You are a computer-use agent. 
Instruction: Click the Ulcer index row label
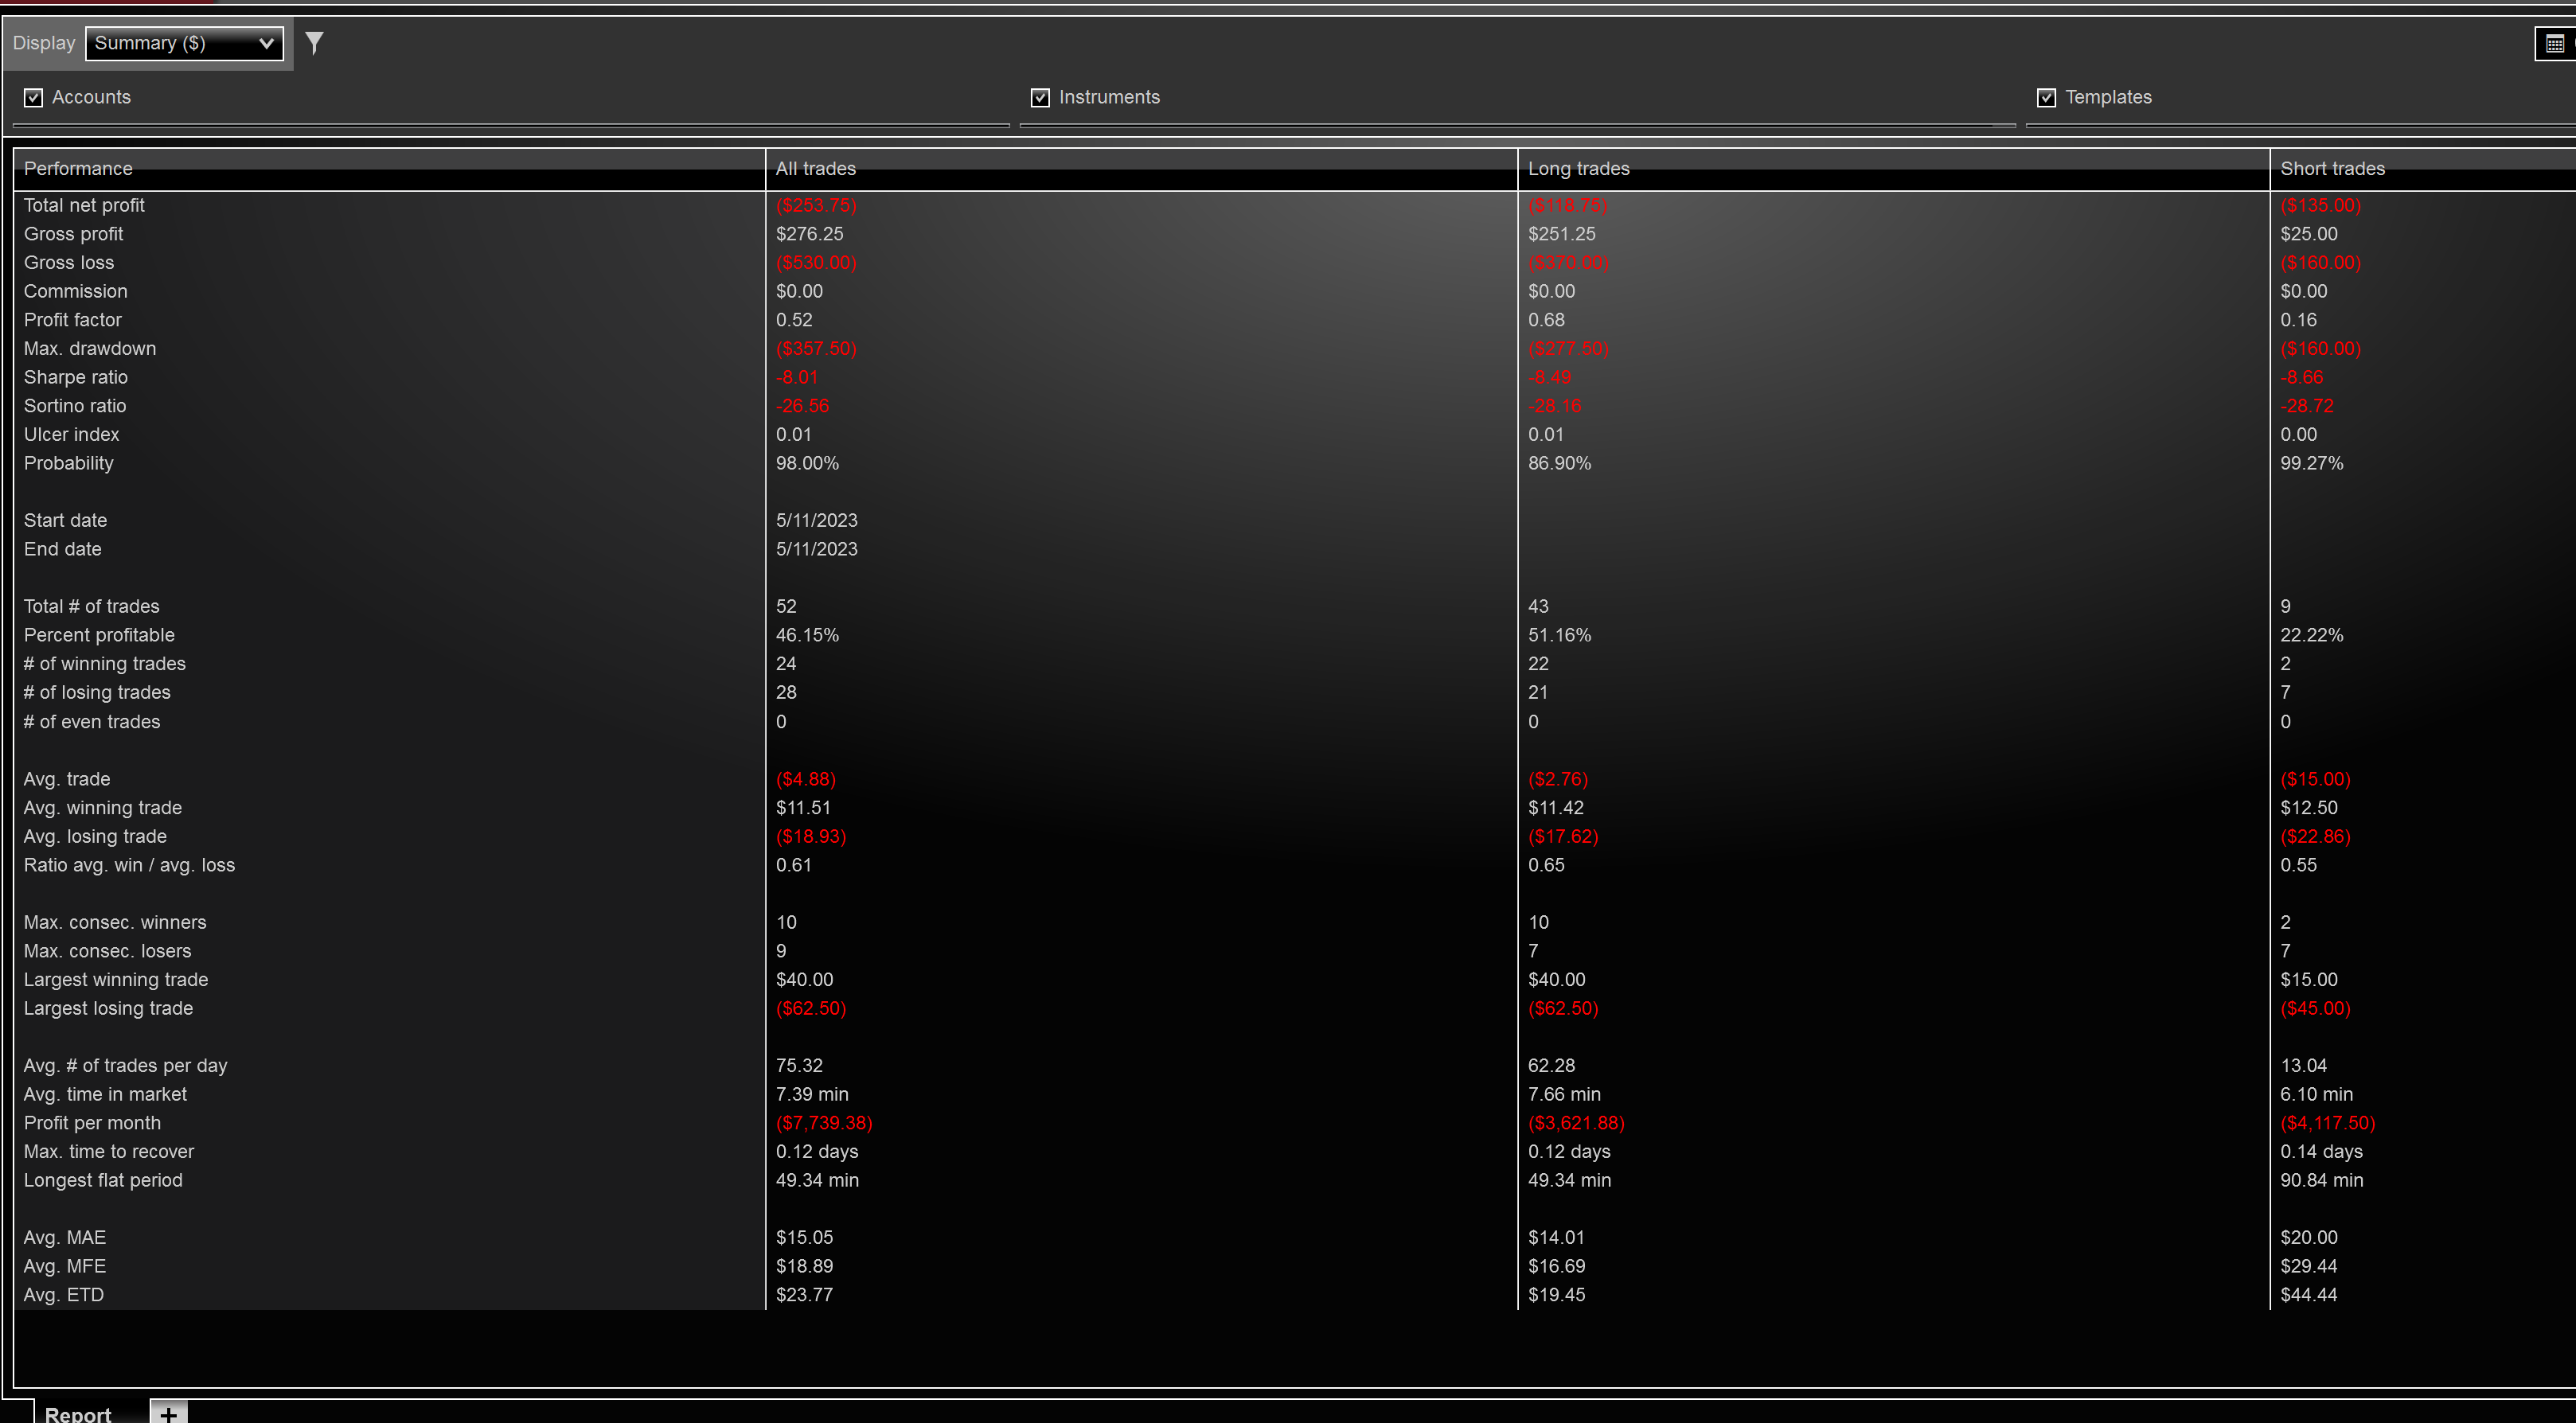[x=72, y=435]
